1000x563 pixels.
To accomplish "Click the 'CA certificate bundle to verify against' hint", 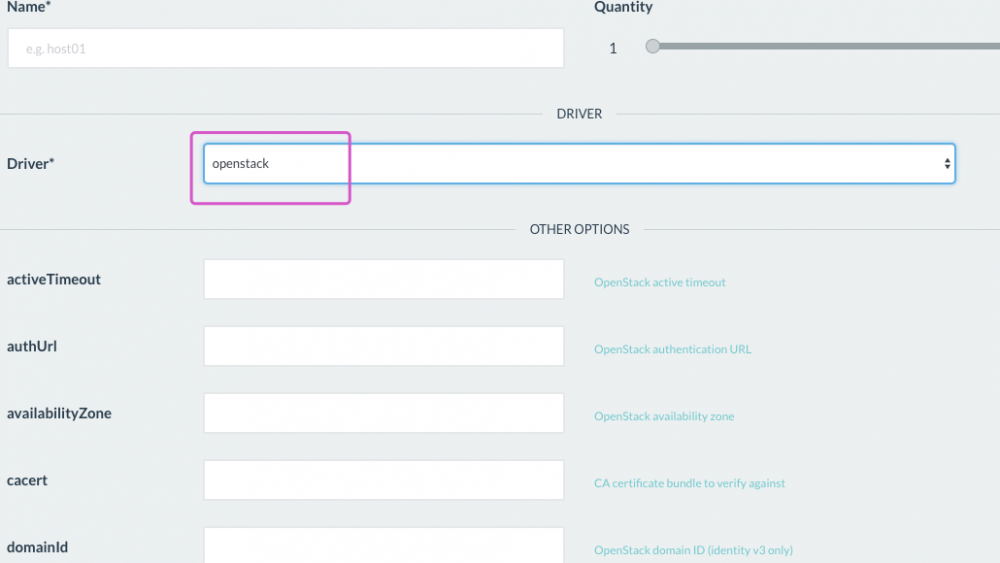I will pos(689,483).
